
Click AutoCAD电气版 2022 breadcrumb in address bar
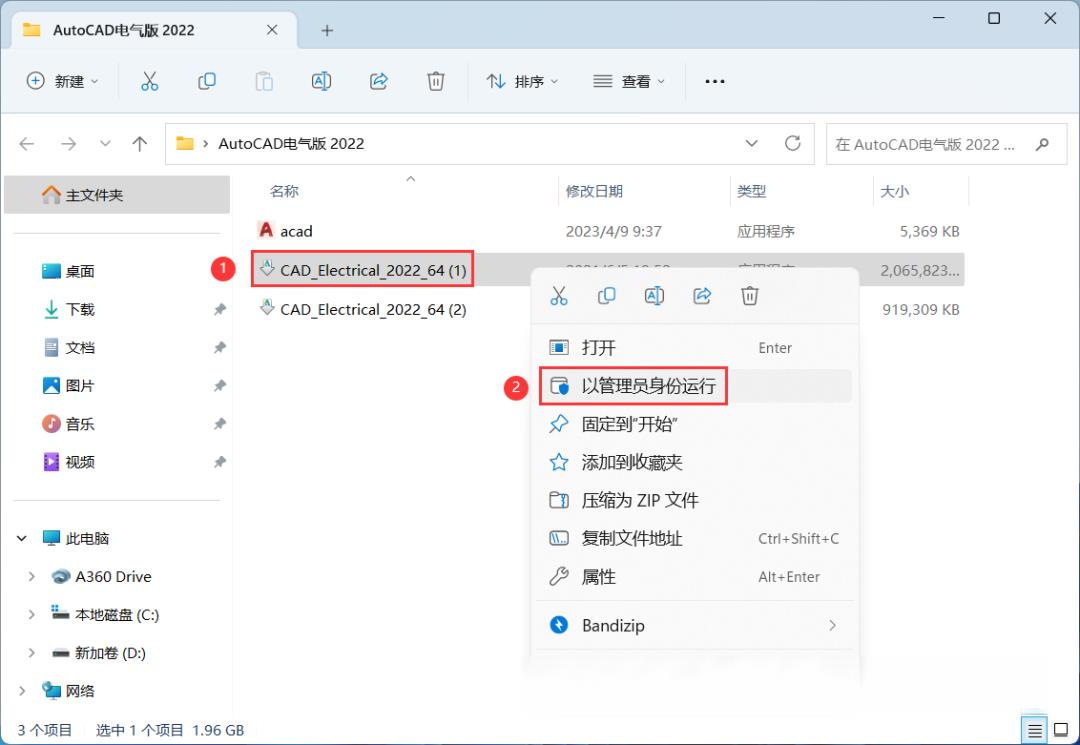point(291,144)
